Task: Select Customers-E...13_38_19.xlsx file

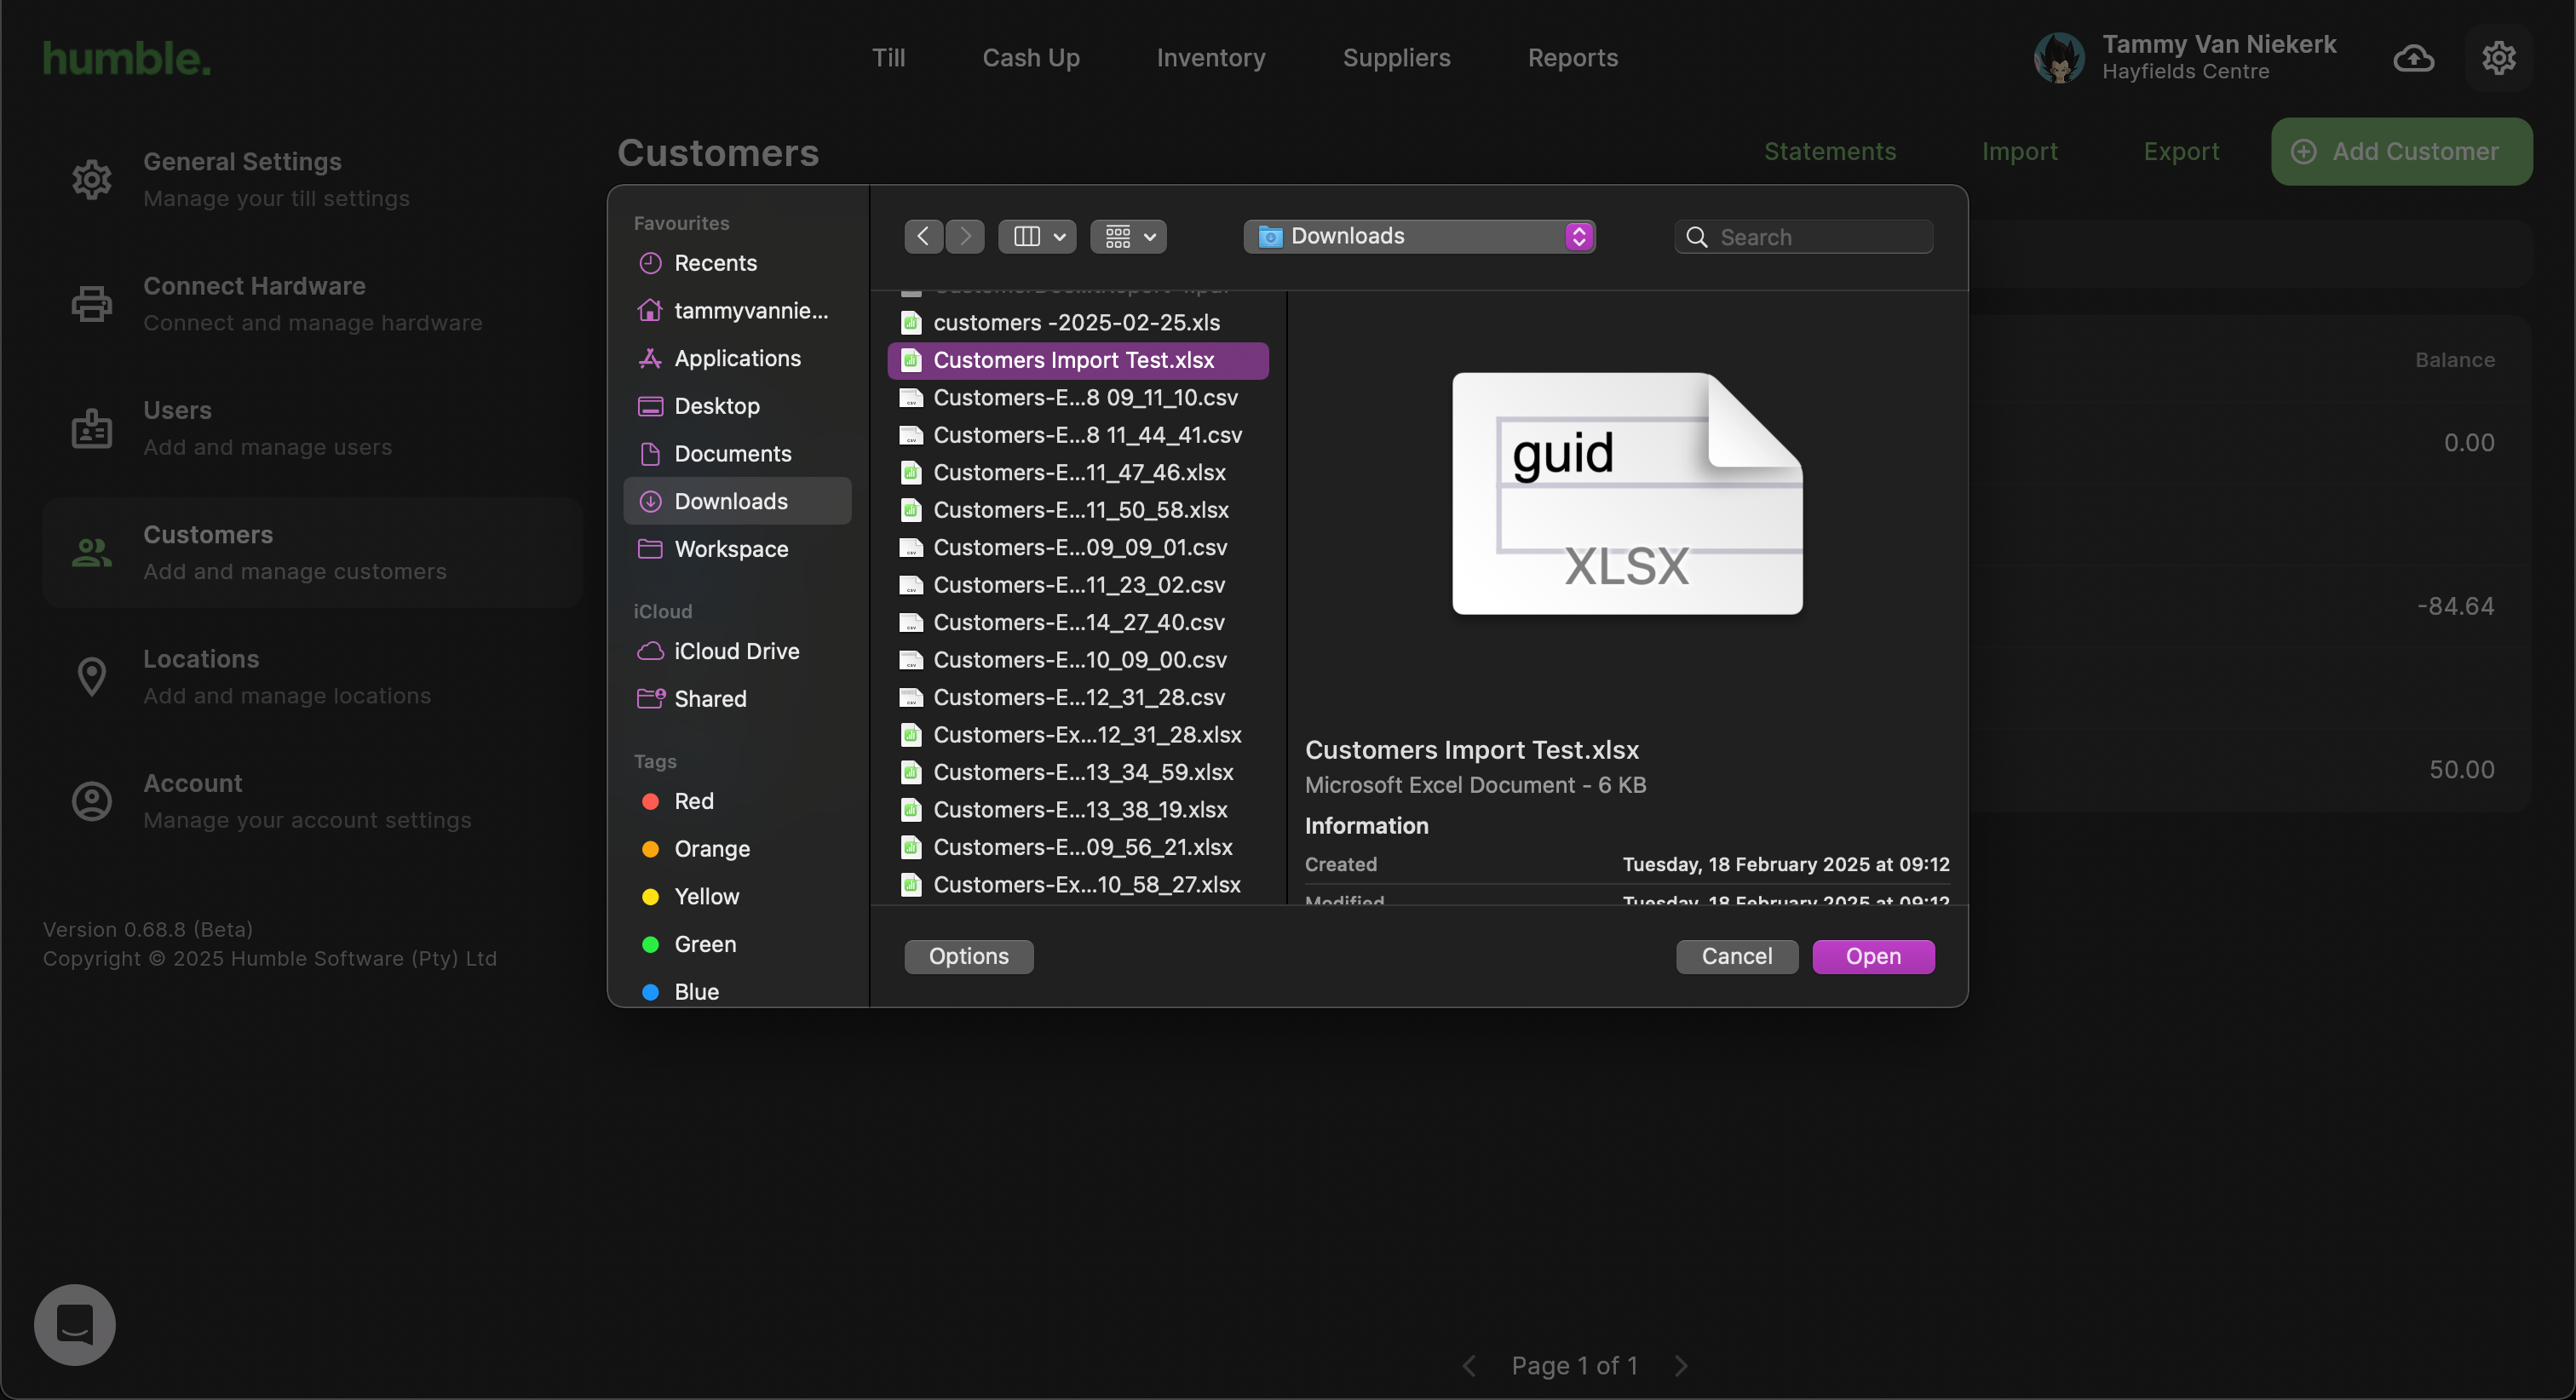Action: [1078, 809]
